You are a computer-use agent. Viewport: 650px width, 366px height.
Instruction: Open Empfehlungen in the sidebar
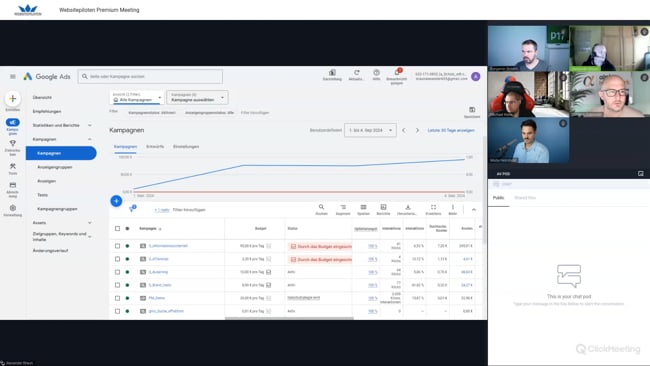(x=47, y=111)
